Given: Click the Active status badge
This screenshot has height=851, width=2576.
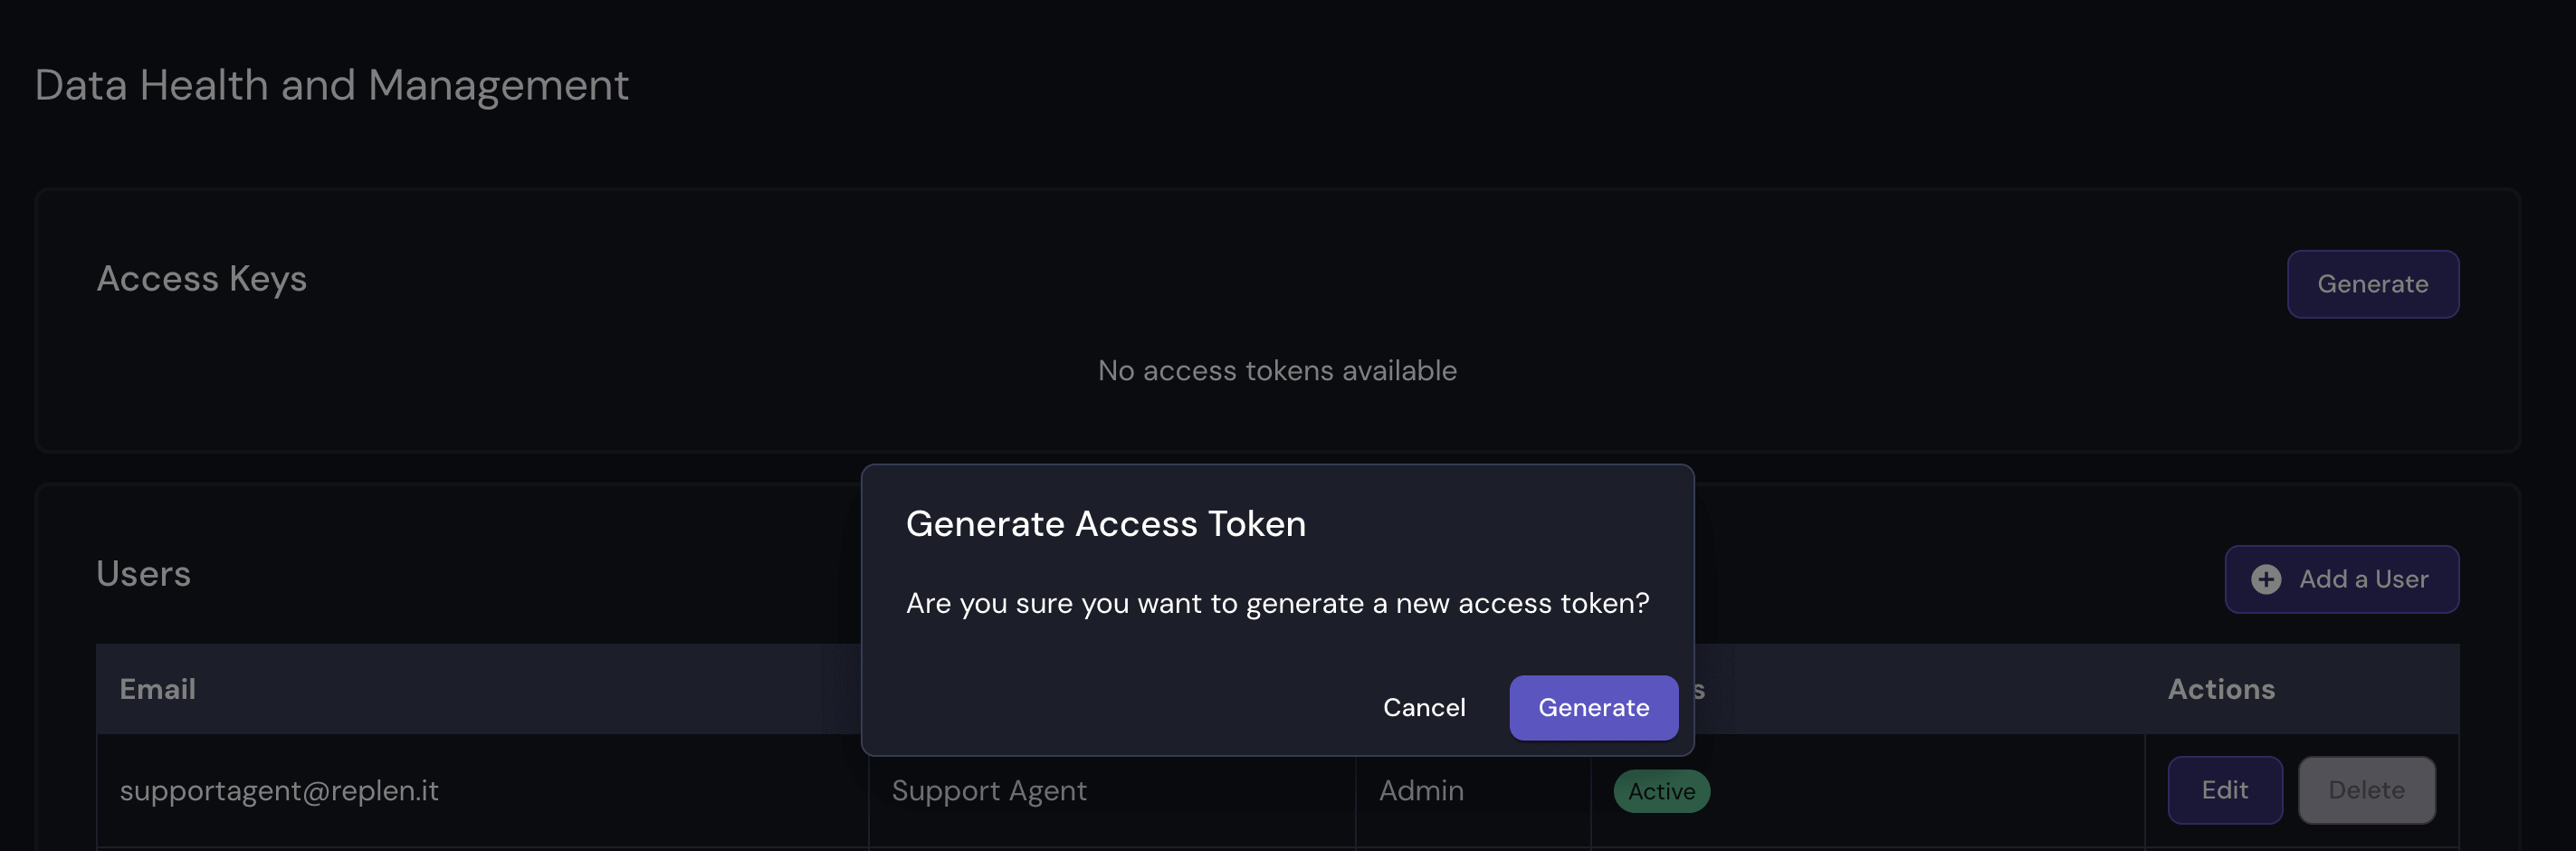Looking at the screenshot, I should (x=1661, y=791).
